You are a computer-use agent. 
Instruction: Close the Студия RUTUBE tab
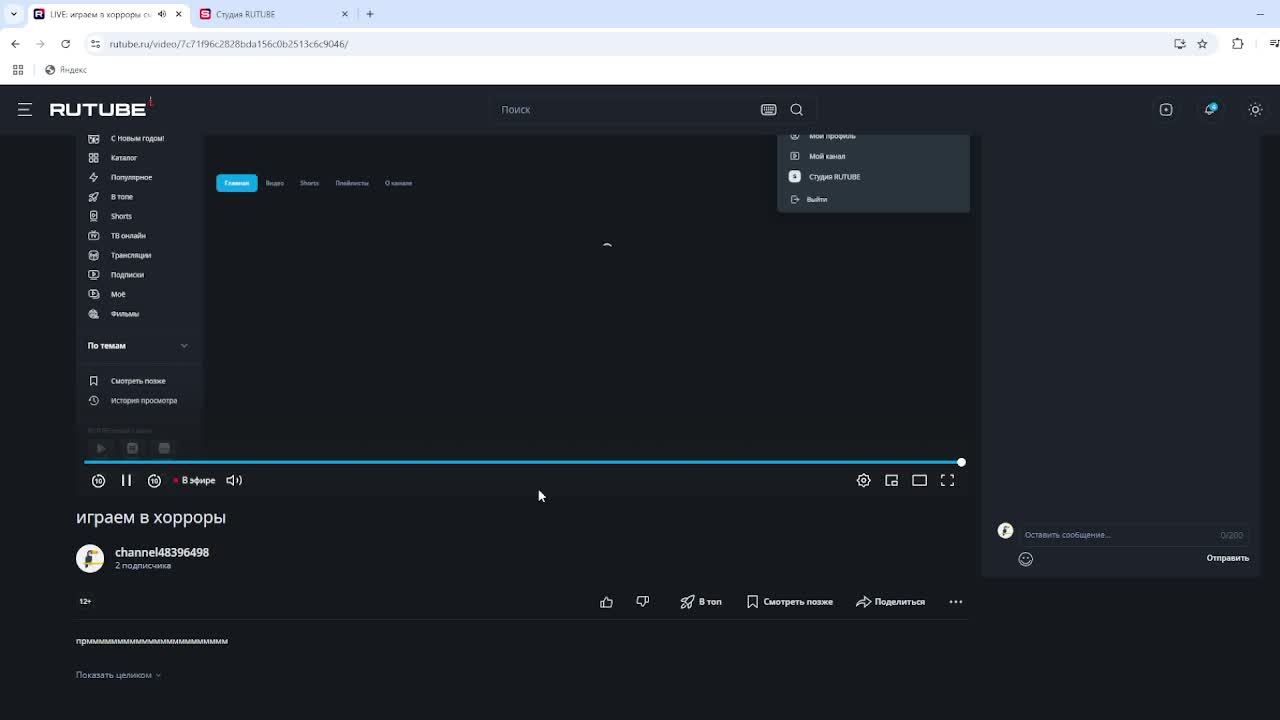point(345,14)
